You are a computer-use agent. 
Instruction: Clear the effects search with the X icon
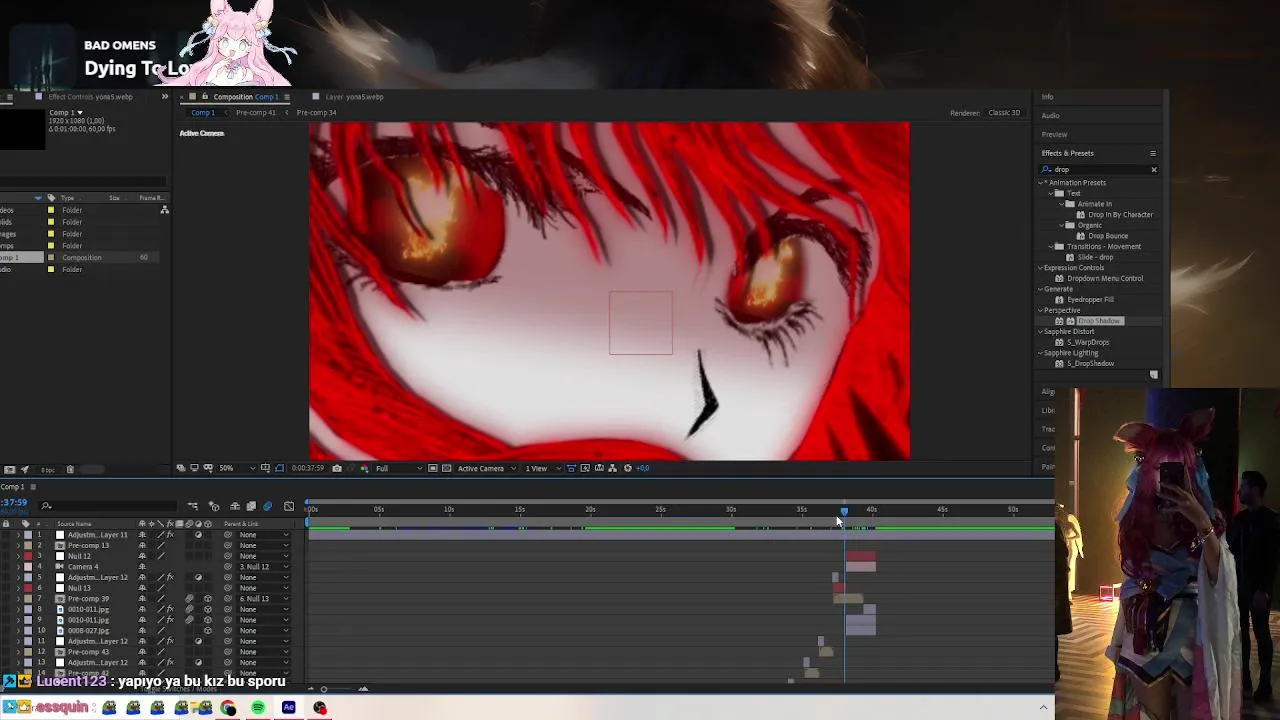pos(1154,169)
